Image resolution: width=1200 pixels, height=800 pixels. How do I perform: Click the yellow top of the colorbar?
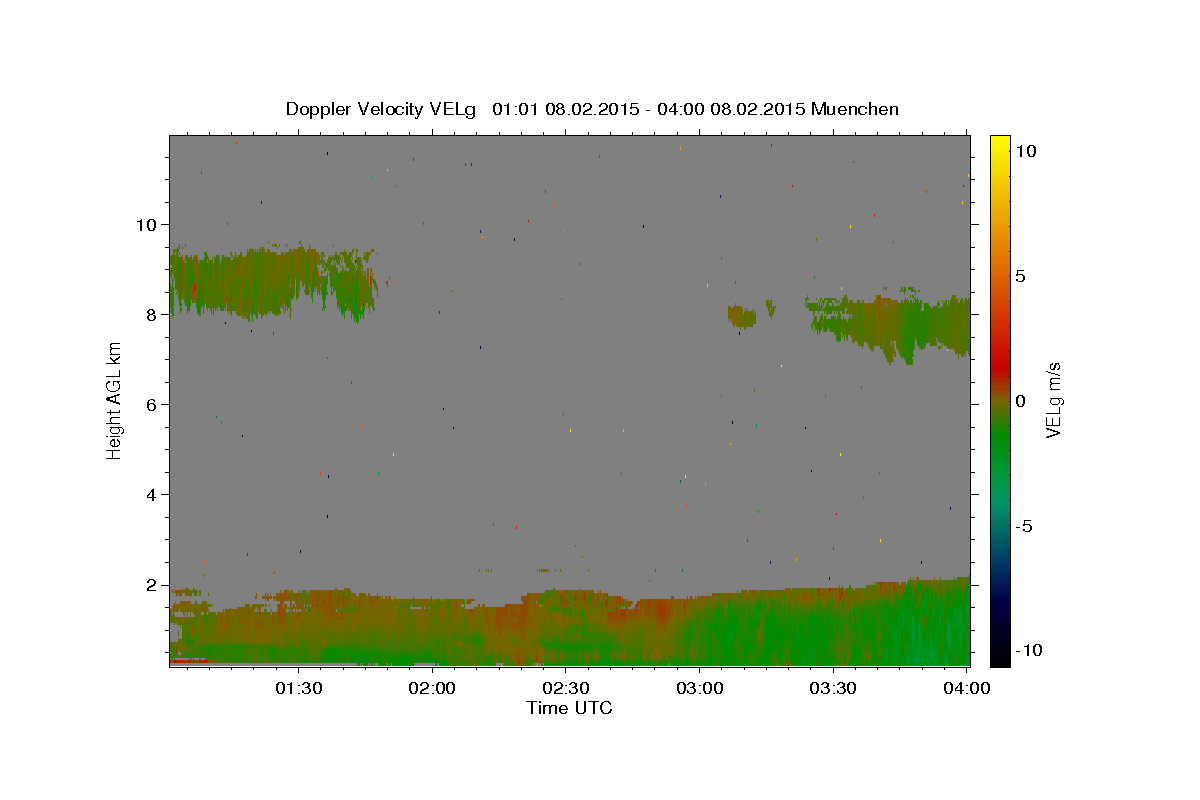[999, 145]
